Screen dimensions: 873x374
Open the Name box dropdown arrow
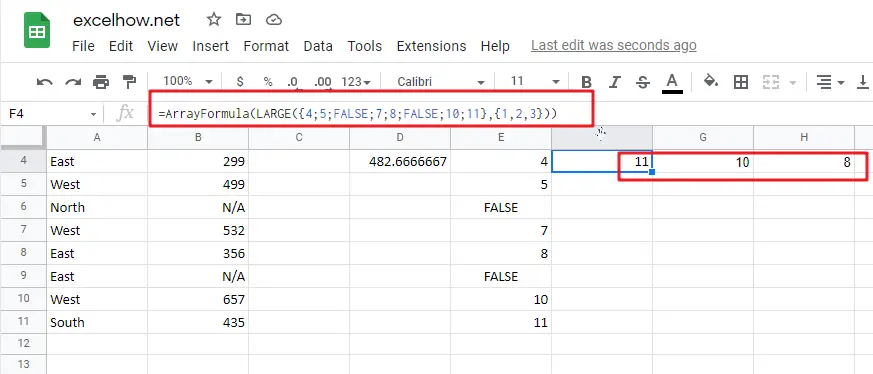tap(94, 115)
